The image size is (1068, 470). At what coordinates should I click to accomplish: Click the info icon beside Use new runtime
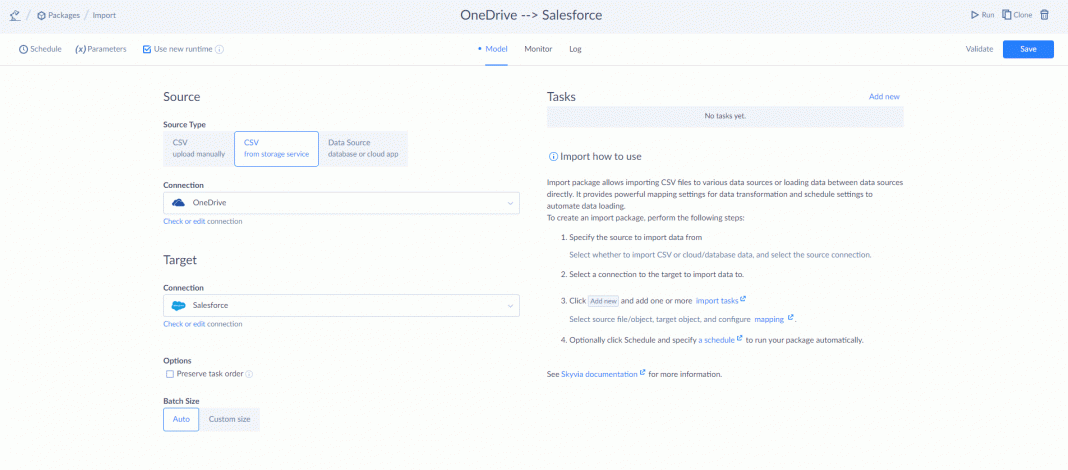click(x=219, y=49)
